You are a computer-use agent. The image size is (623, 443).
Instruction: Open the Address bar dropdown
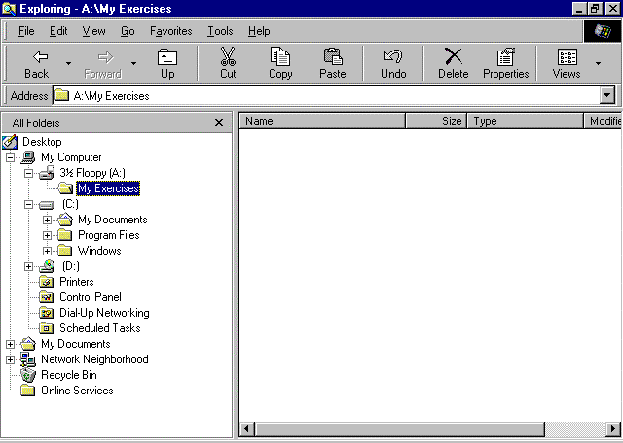(x=606, y=96)
